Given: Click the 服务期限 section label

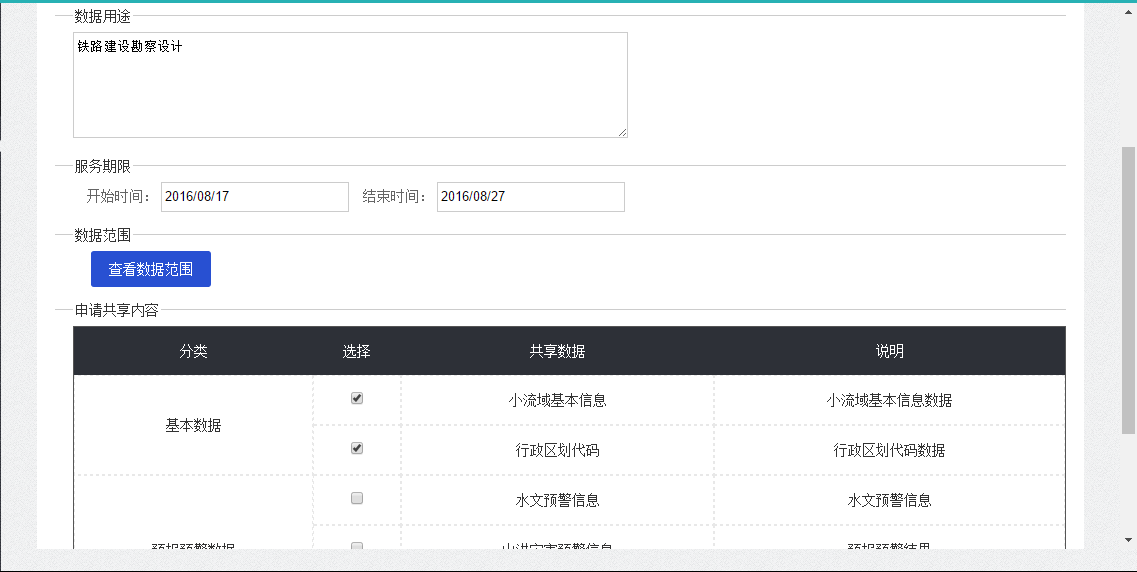Looking at the screenshot, I should pos(102,166).
